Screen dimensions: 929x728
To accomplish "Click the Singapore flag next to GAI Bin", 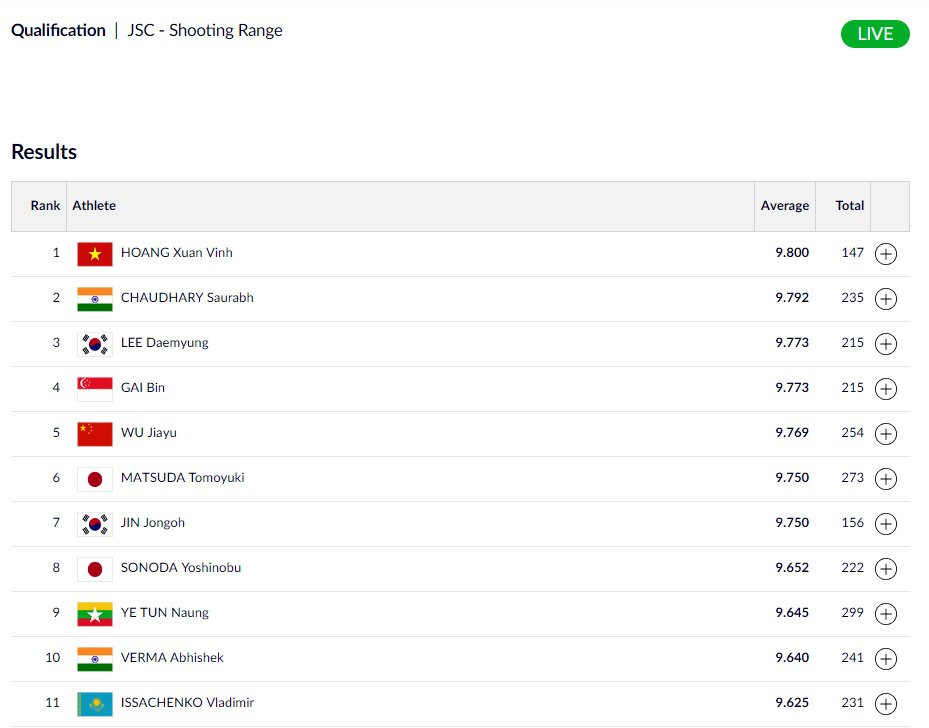I will coord(95,389).
